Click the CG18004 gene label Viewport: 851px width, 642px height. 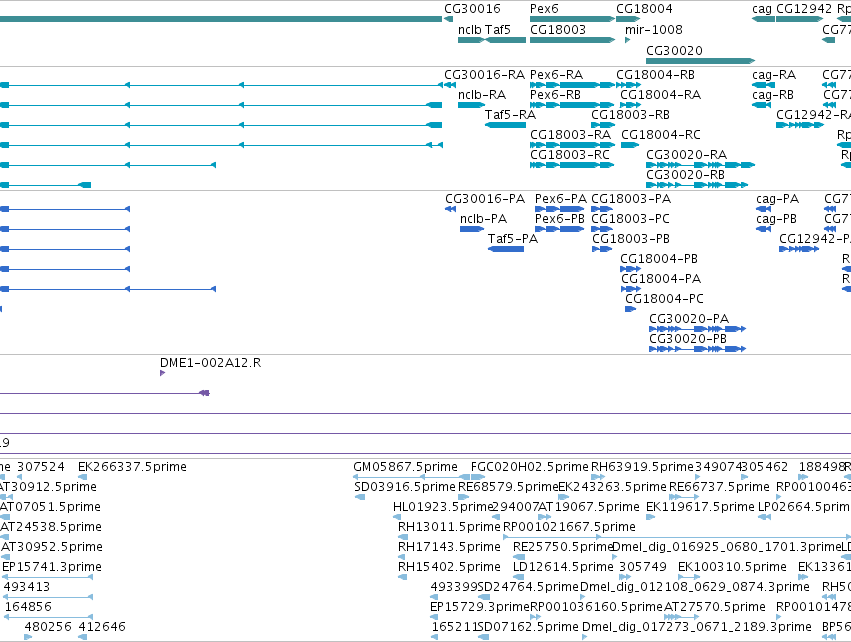click(x=644, y=9)
